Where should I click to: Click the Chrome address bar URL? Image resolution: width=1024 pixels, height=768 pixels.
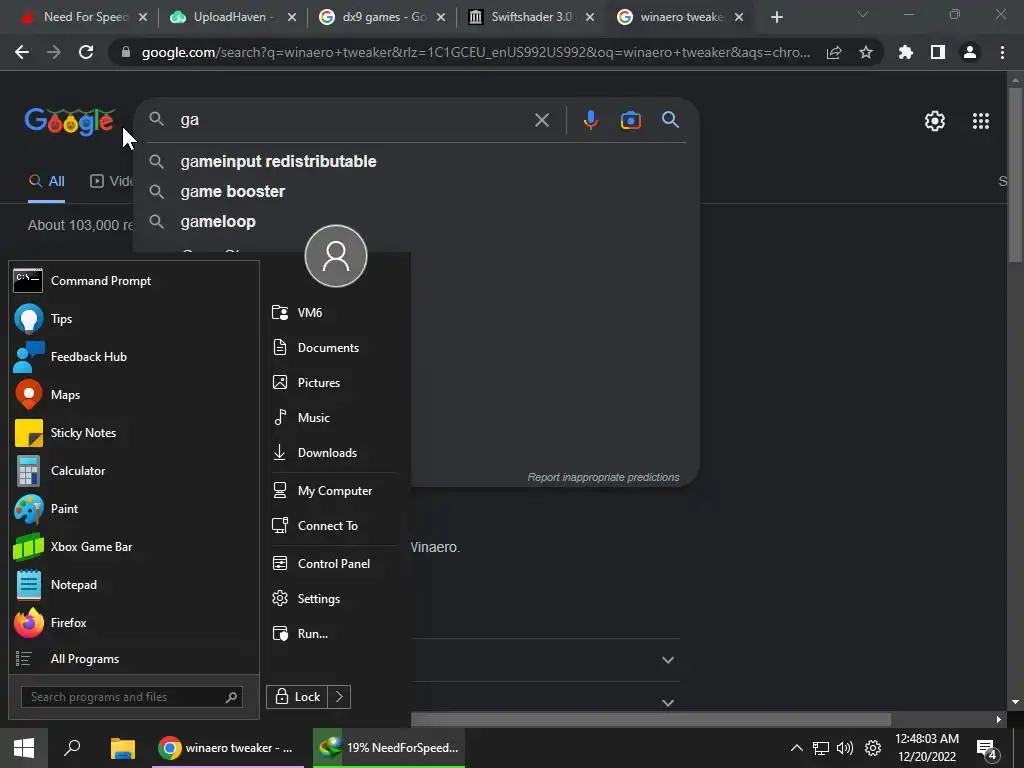coord(475,52)
